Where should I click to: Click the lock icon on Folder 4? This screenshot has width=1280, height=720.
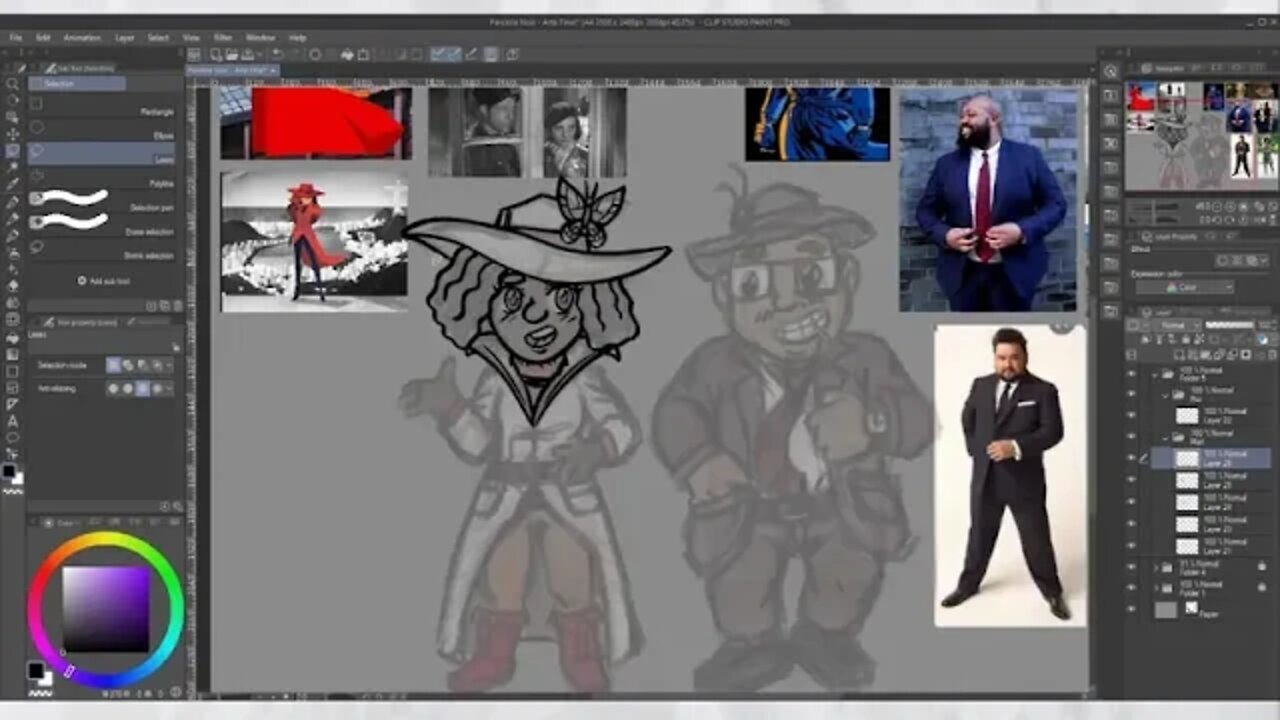(x=1261, y=566)
